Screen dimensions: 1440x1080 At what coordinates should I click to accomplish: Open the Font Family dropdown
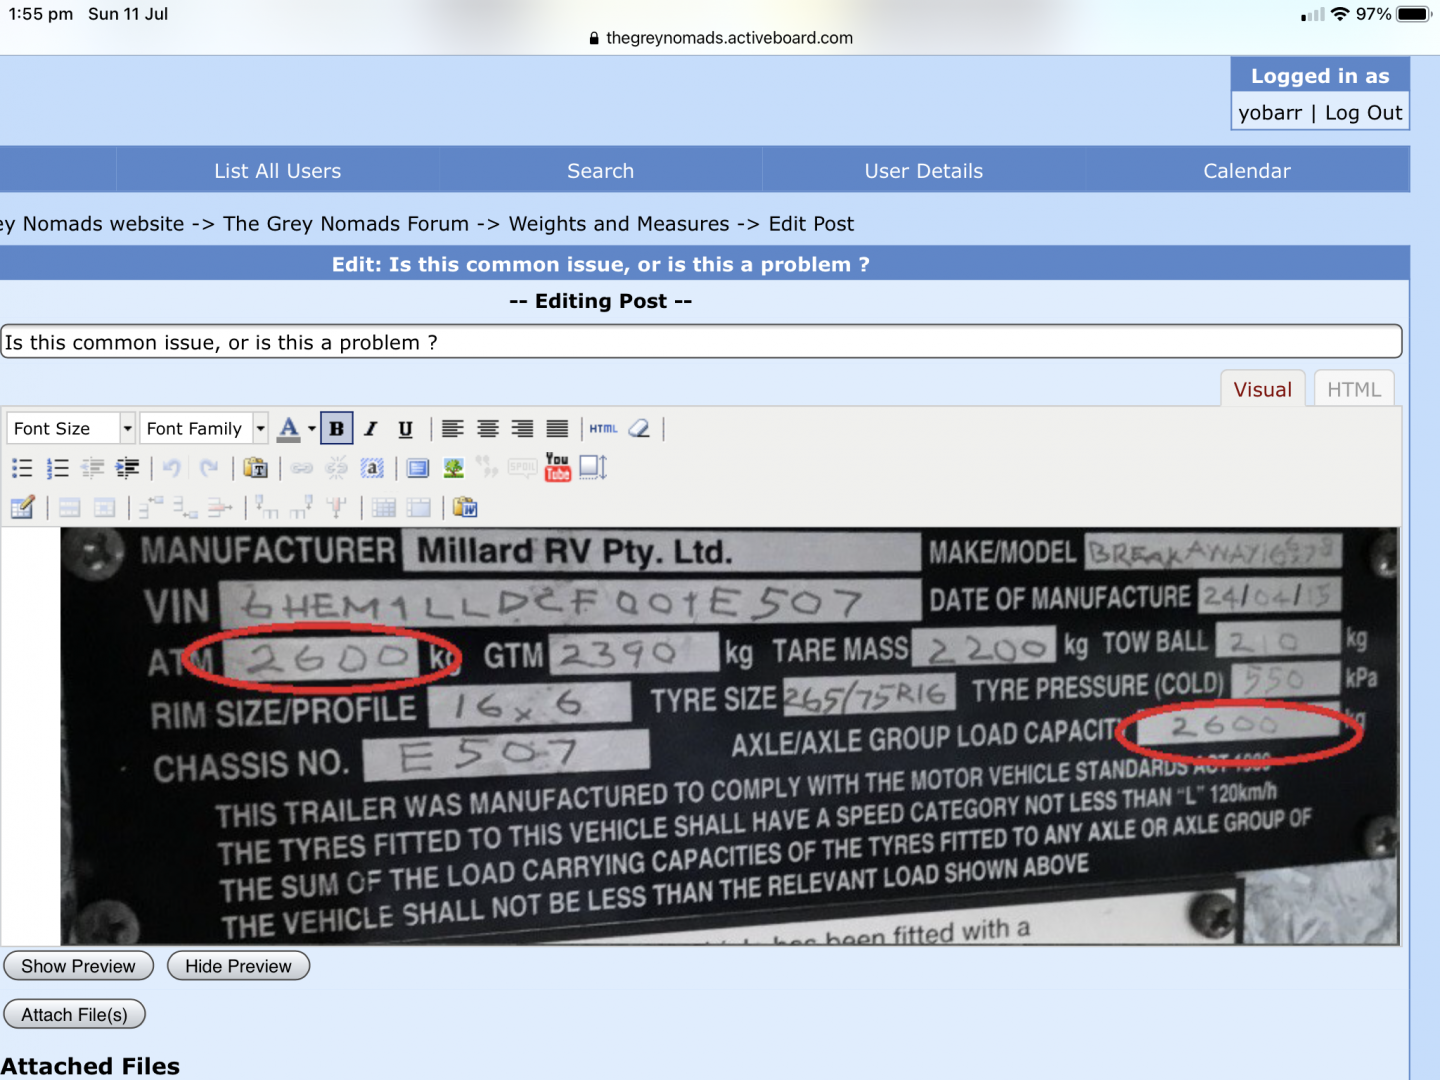204,428
